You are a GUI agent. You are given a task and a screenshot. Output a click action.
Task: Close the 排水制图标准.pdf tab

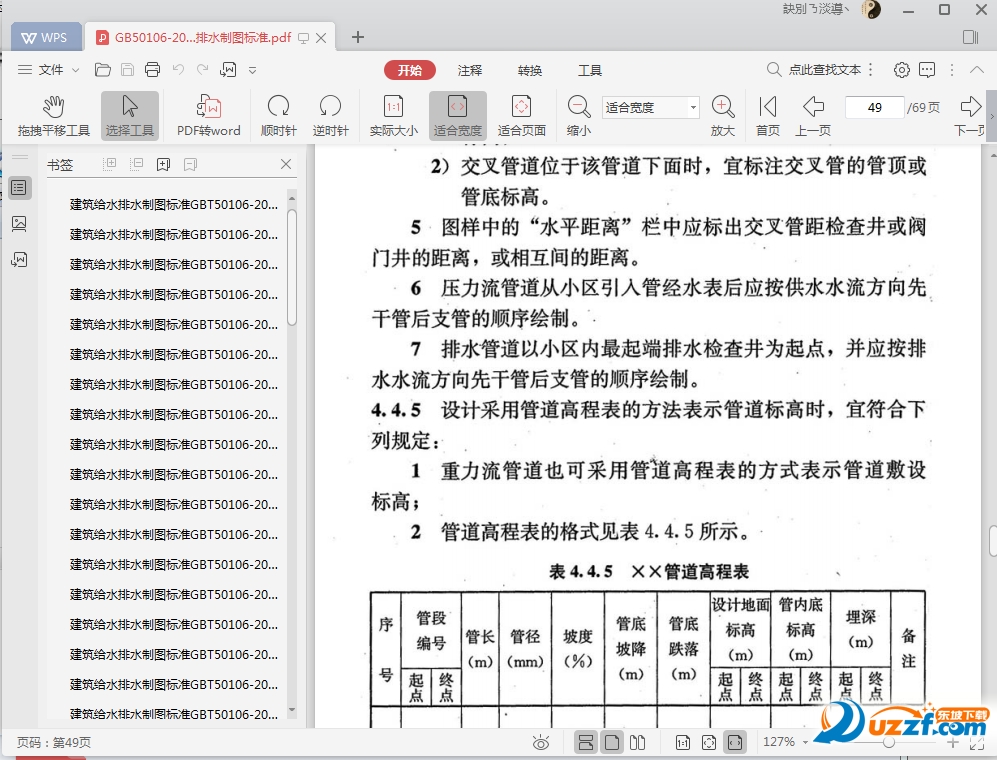[x=321, y=38]
